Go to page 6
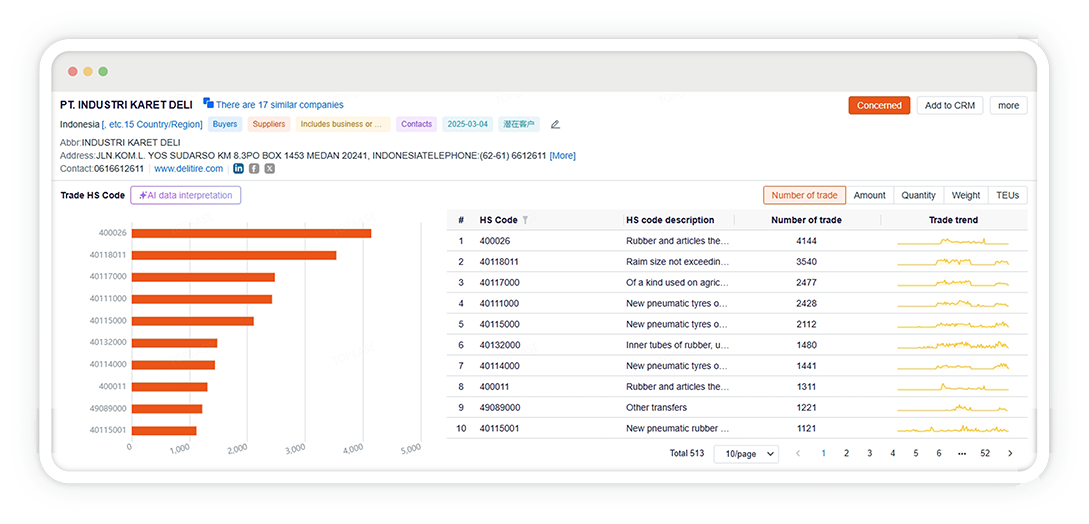 pos(938,453)
